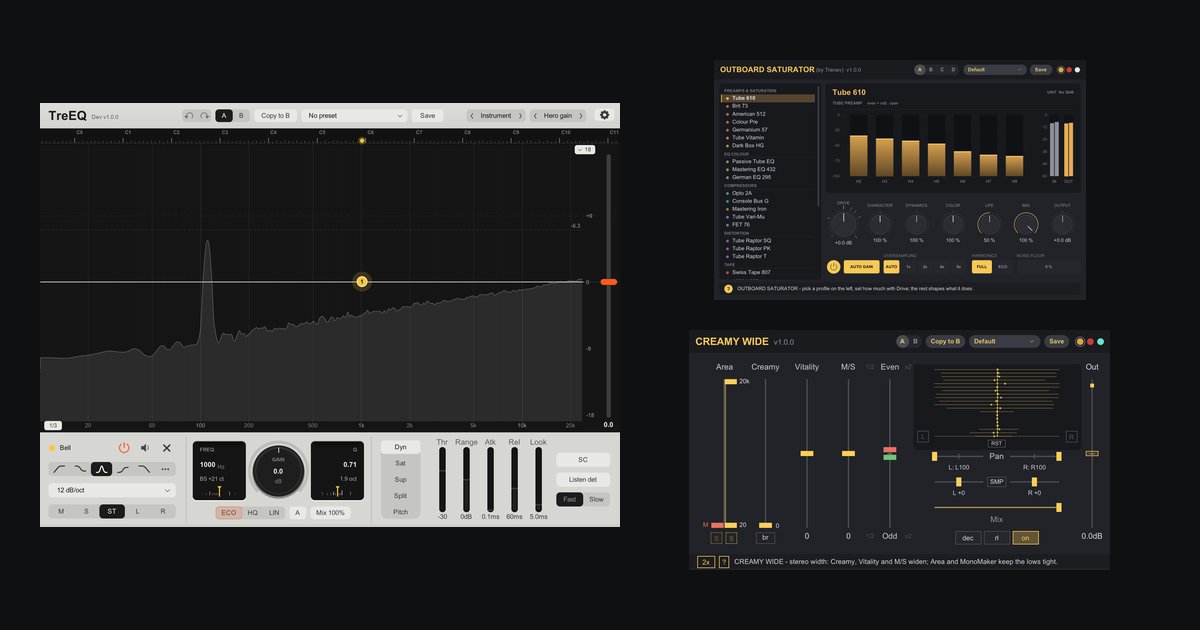The width and height of the screenshot is (1200, 630).
Task: Save preset in Outboard Saturator
Action: pos(1041,70)
